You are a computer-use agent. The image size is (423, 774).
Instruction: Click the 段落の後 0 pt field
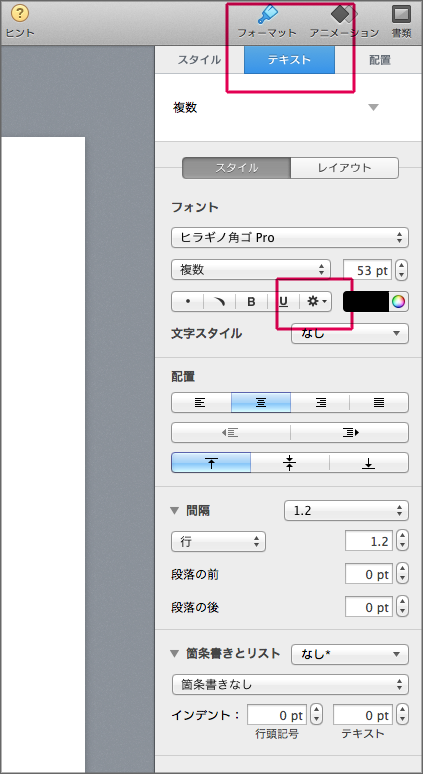tap(369, 606)
